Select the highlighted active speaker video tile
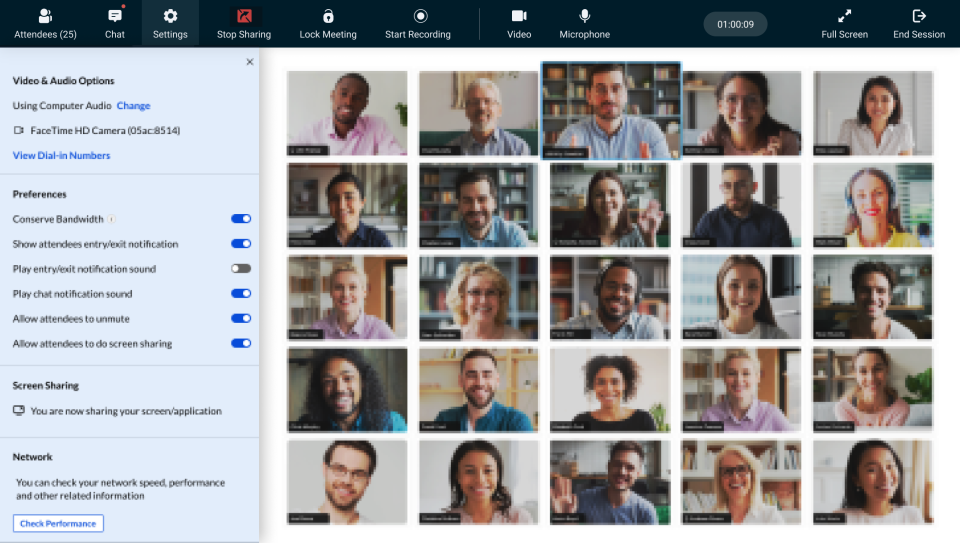Image resolution: width=960 pixels, height=543 pixels. (x=611, y=111)
